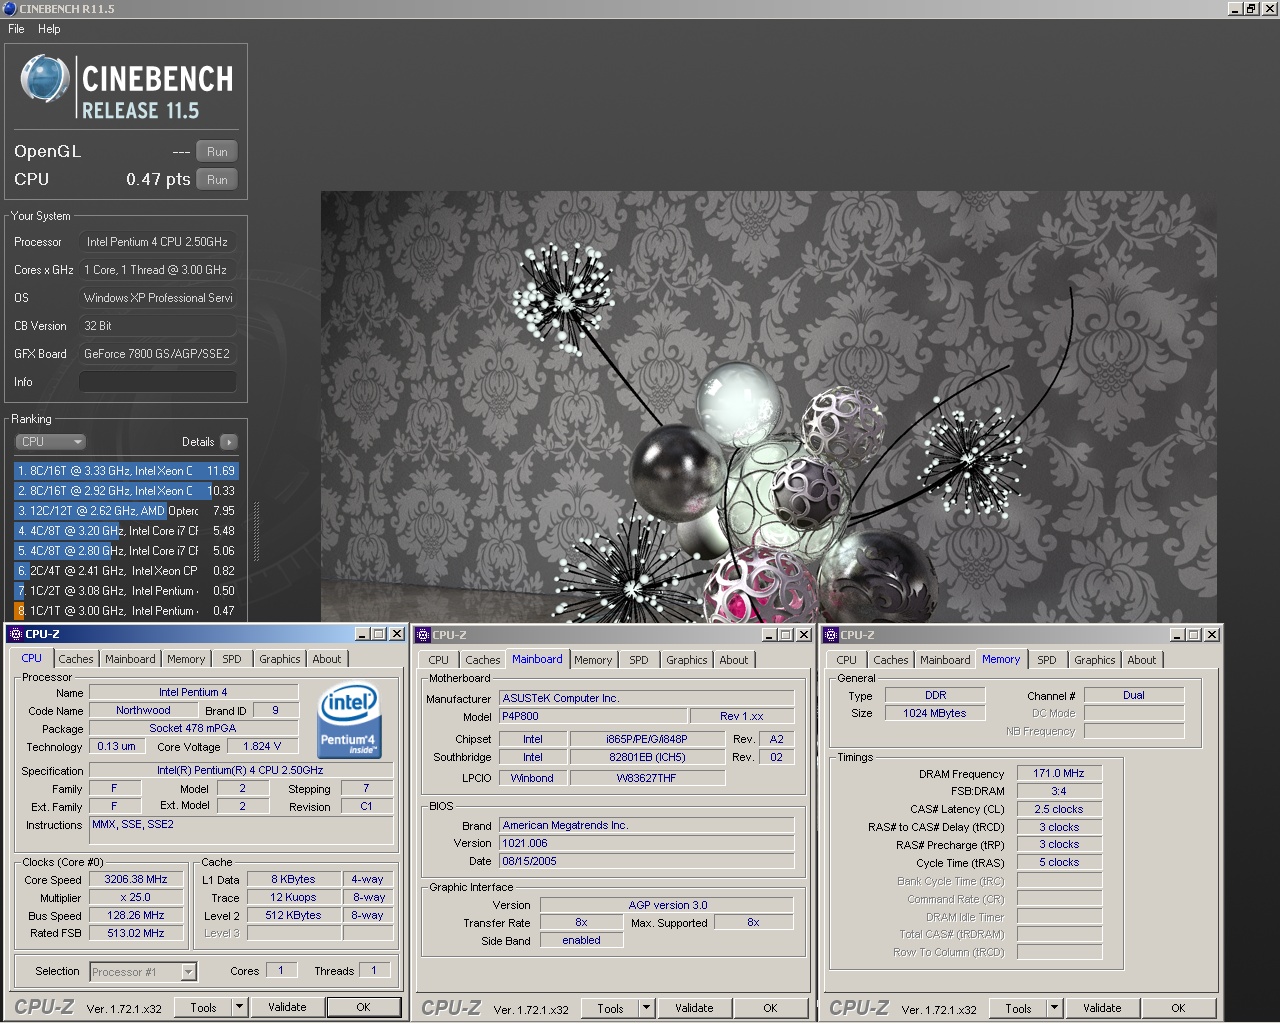Click the motherboard model field P4P800
Image resolution: width=1280 pixels, height=1024 pixels.
coord(594,717)
